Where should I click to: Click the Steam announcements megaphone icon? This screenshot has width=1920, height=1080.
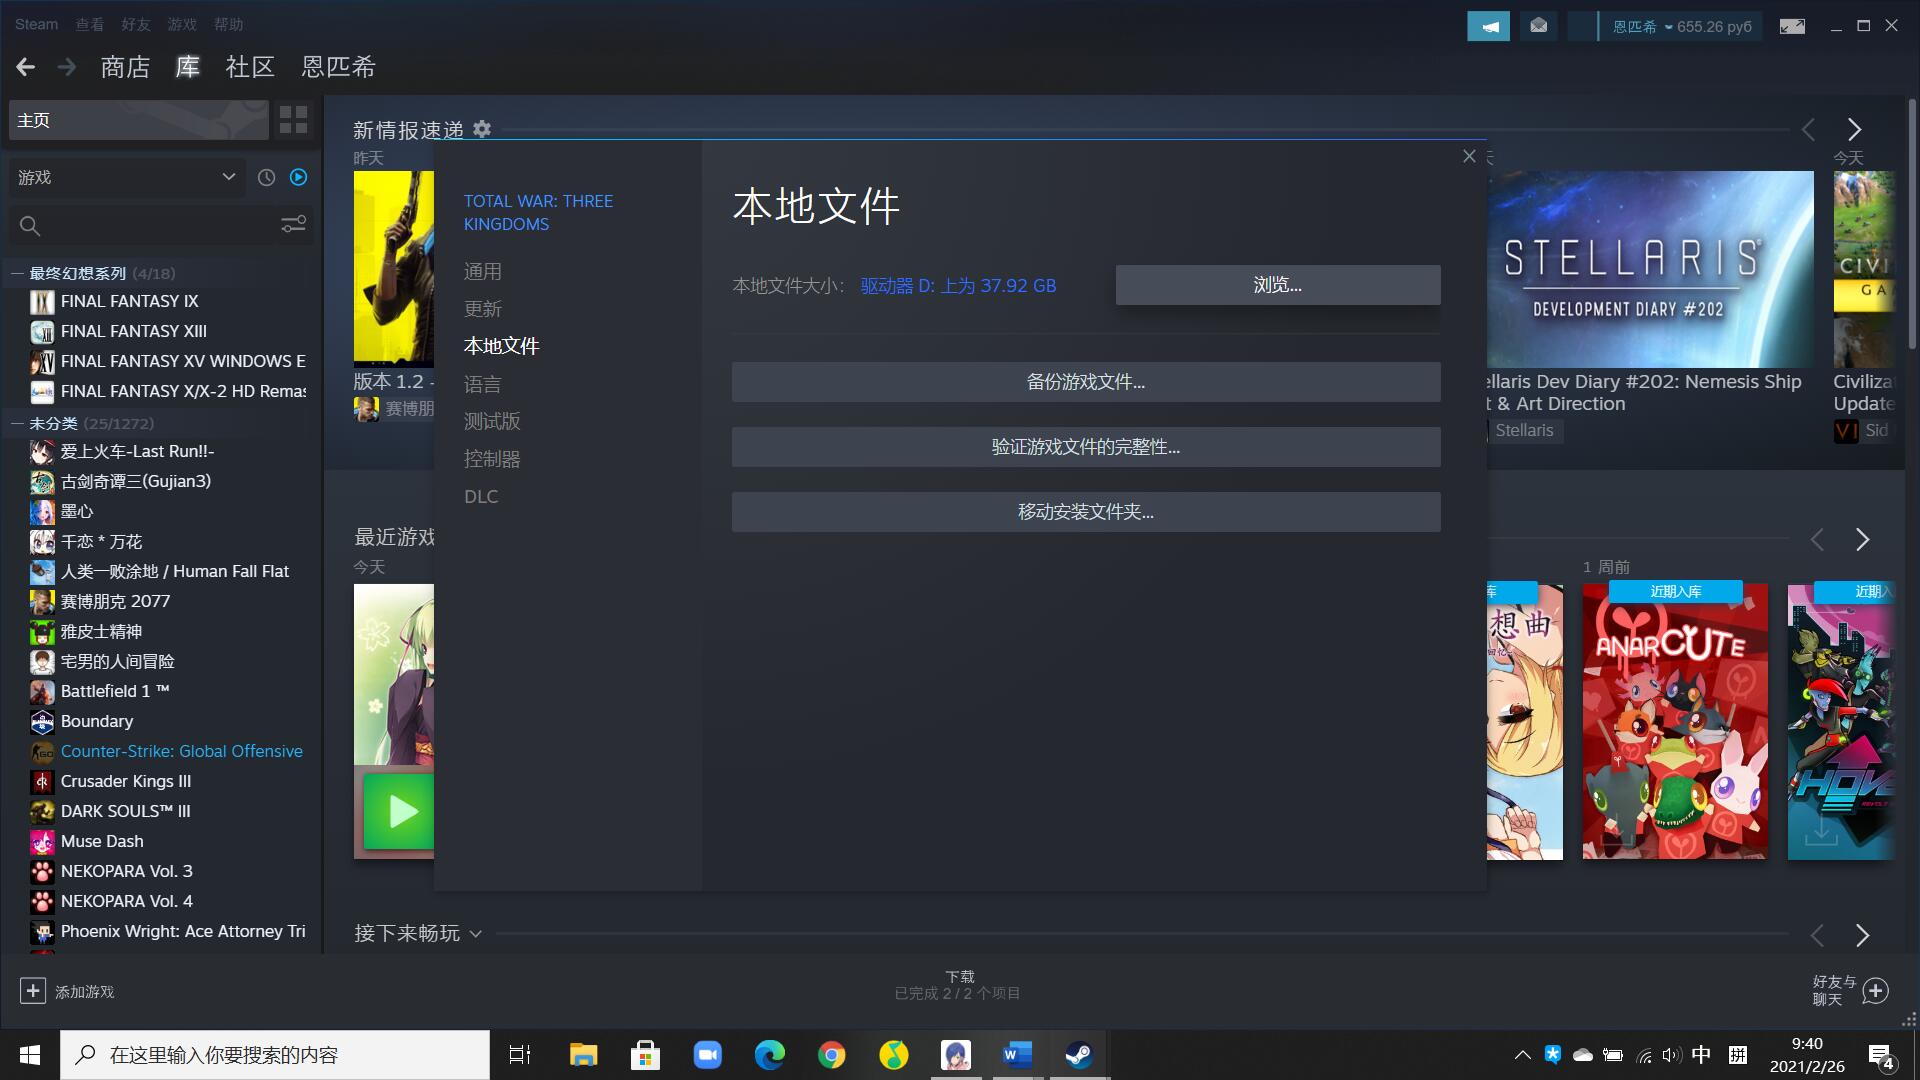click(x=1488, y=26)
